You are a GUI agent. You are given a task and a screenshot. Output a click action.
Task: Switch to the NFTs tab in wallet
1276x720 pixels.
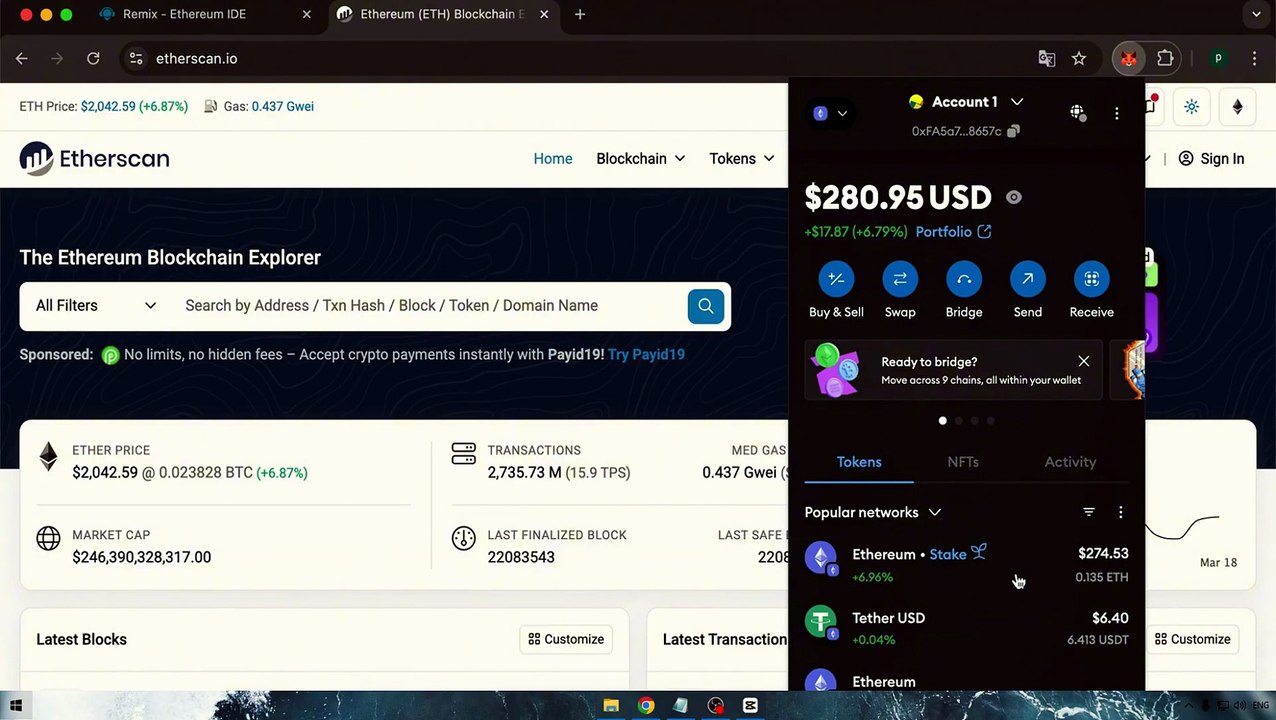pyautogui.click(x=963, y=462)
